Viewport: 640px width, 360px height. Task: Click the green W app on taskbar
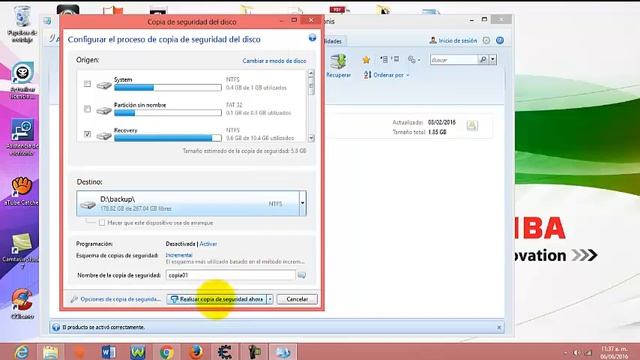click(138, 352)
